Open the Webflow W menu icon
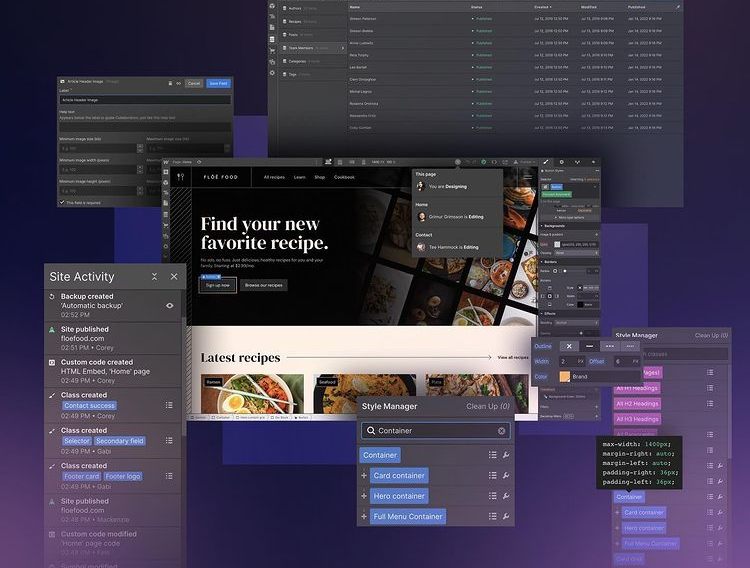 (x=165, y=162)
